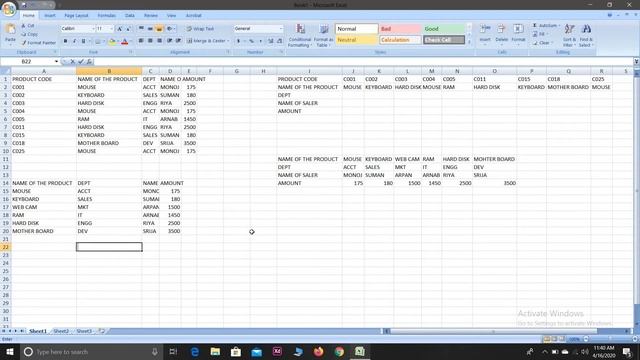Click Increase Indent icon
Image resolution: width=640 pixels, height=360 pixels.
coord(178,41)
